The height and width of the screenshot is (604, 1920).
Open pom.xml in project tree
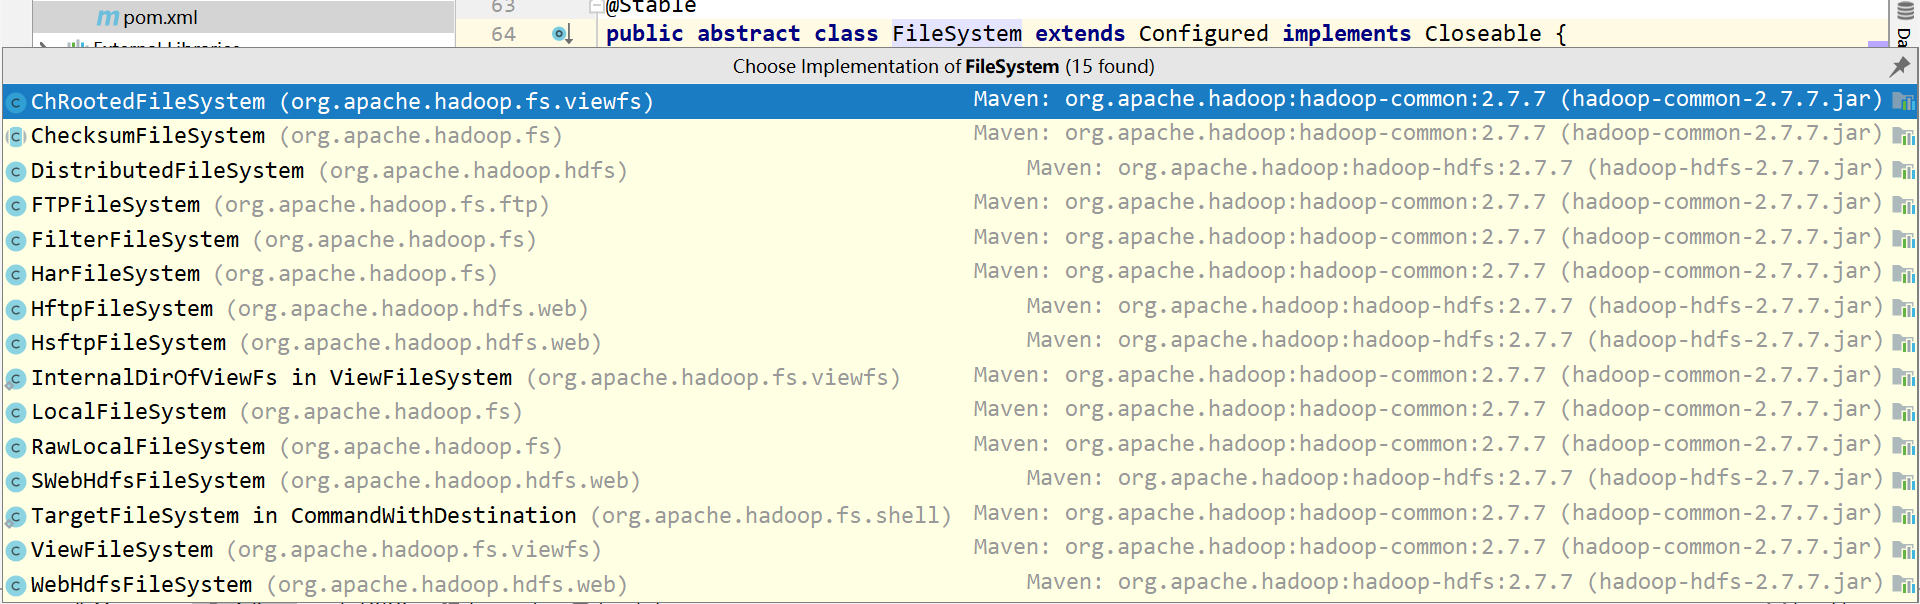click(160, 17)
